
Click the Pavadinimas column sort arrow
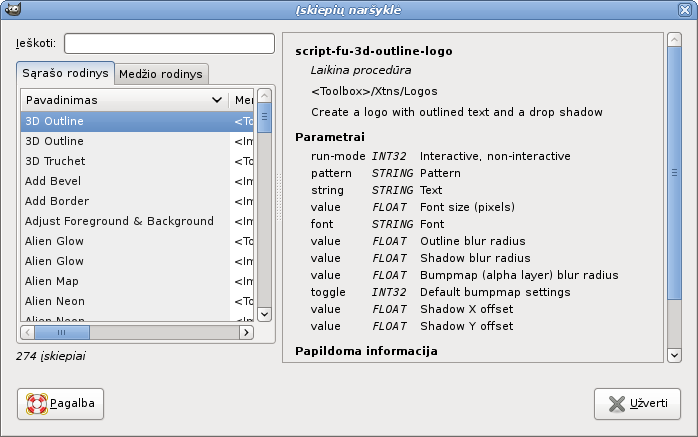[217, 101]
